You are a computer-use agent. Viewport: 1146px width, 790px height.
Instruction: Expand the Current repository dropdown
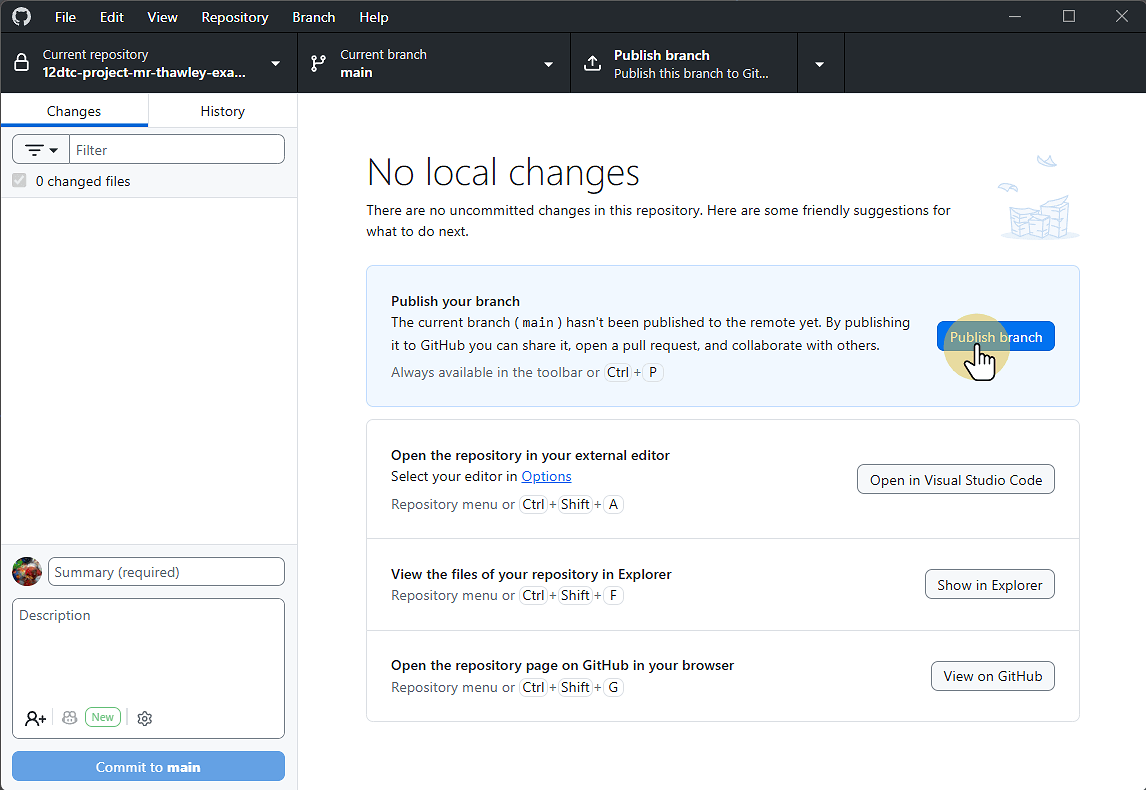click(x=275, y=62)
